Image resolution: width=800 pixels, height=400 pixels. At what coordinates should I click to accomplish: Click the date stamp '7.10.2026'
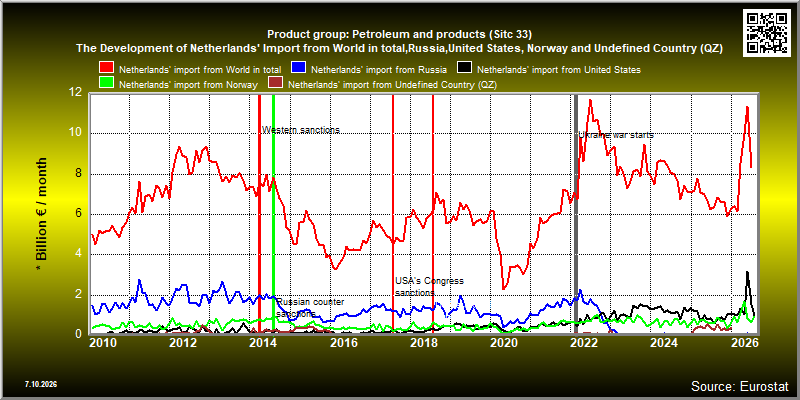[41, 384]
